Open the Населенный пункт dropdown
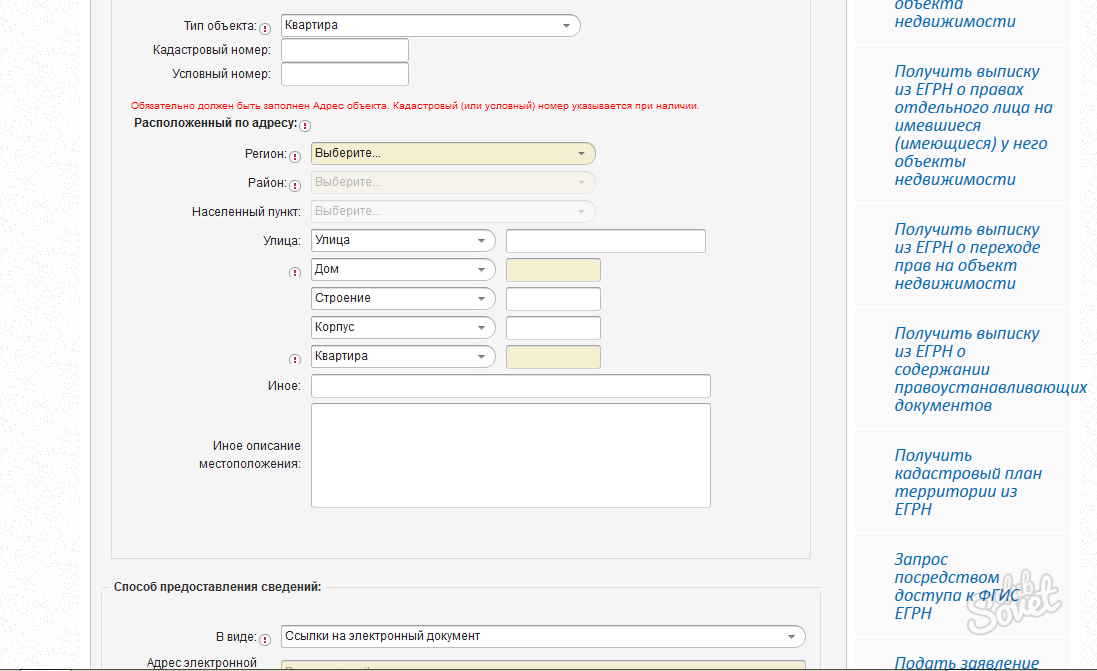The height and width of the screenshot is (671, 1097). 453,211
